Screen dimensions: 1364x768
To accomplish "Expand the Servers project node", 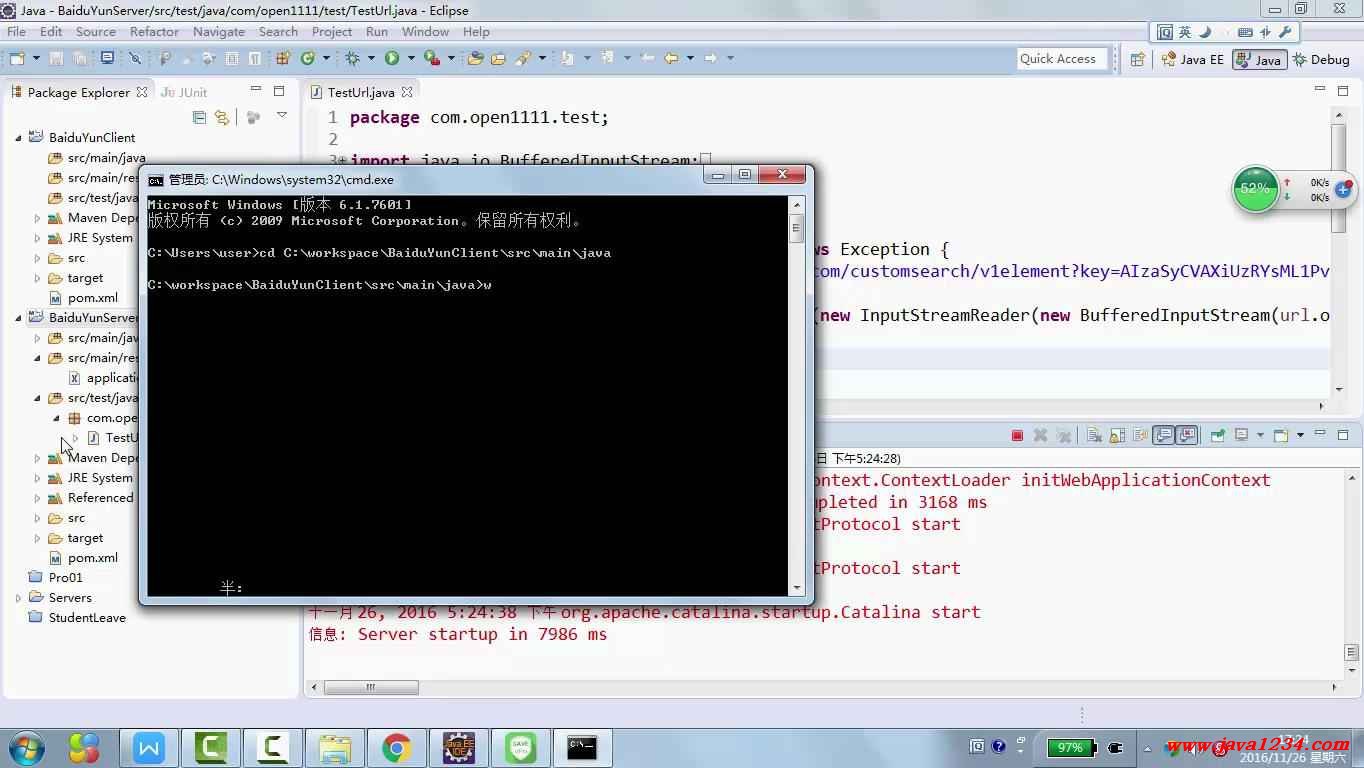I will pos(18,598).
